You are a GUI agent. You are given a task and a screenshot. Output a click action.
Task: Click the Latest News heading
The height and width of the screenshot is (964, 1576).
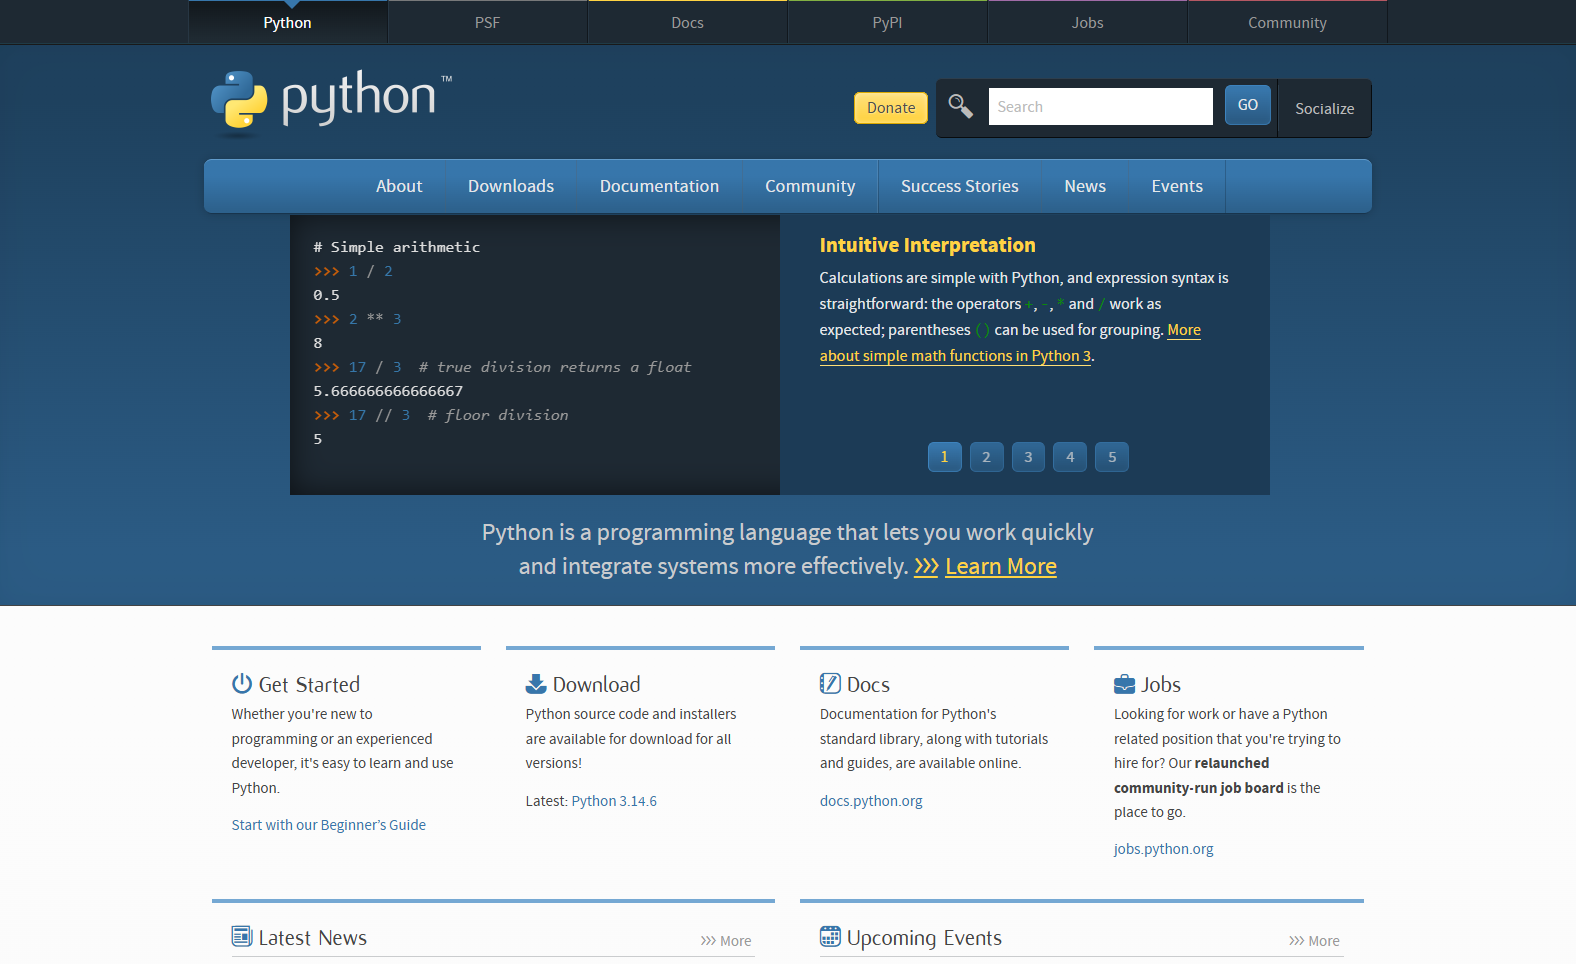tap(313, 938)
